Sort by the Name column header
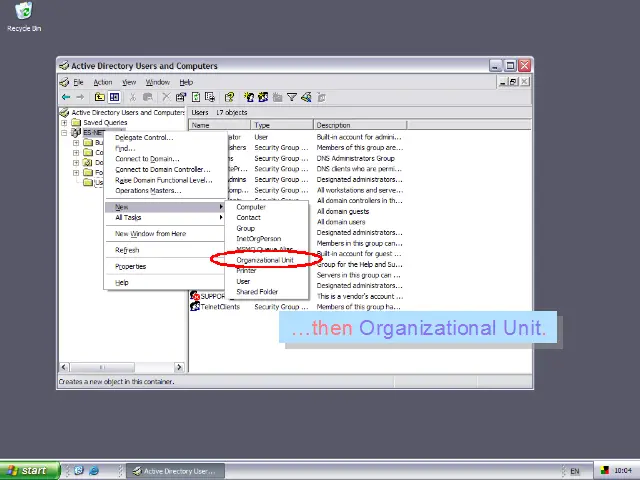Image resolution: width=640 pixels, height=480 pixels. click(x=220, y=125)
